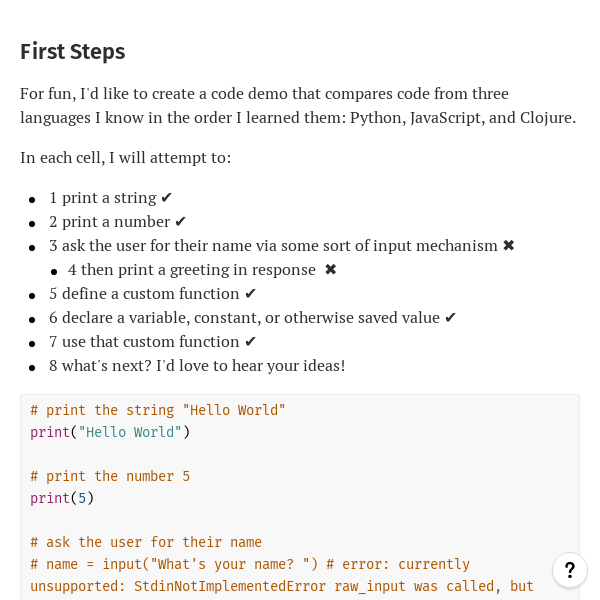The height and width of the screenshot is (600, 600).
Task: Click list item "5 define a custom function"
Action: [144, 294]
